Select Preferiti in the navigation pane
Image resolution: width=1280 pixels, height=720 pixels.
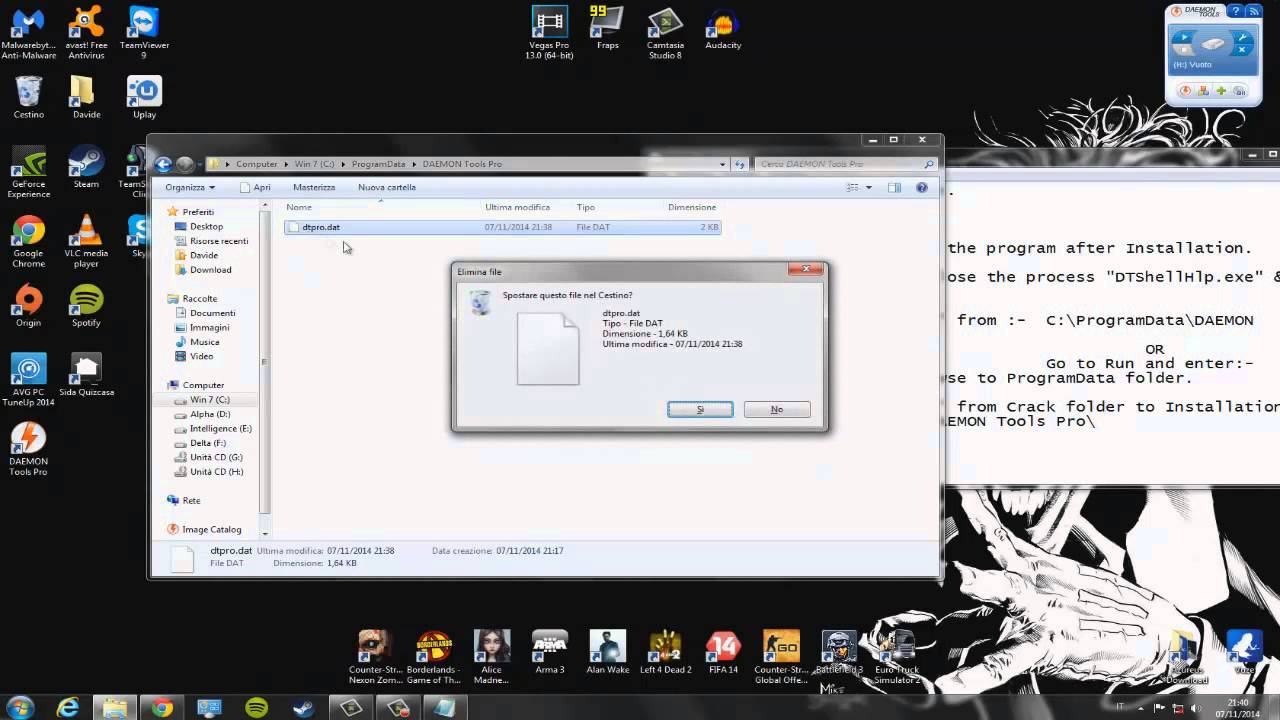198,212
